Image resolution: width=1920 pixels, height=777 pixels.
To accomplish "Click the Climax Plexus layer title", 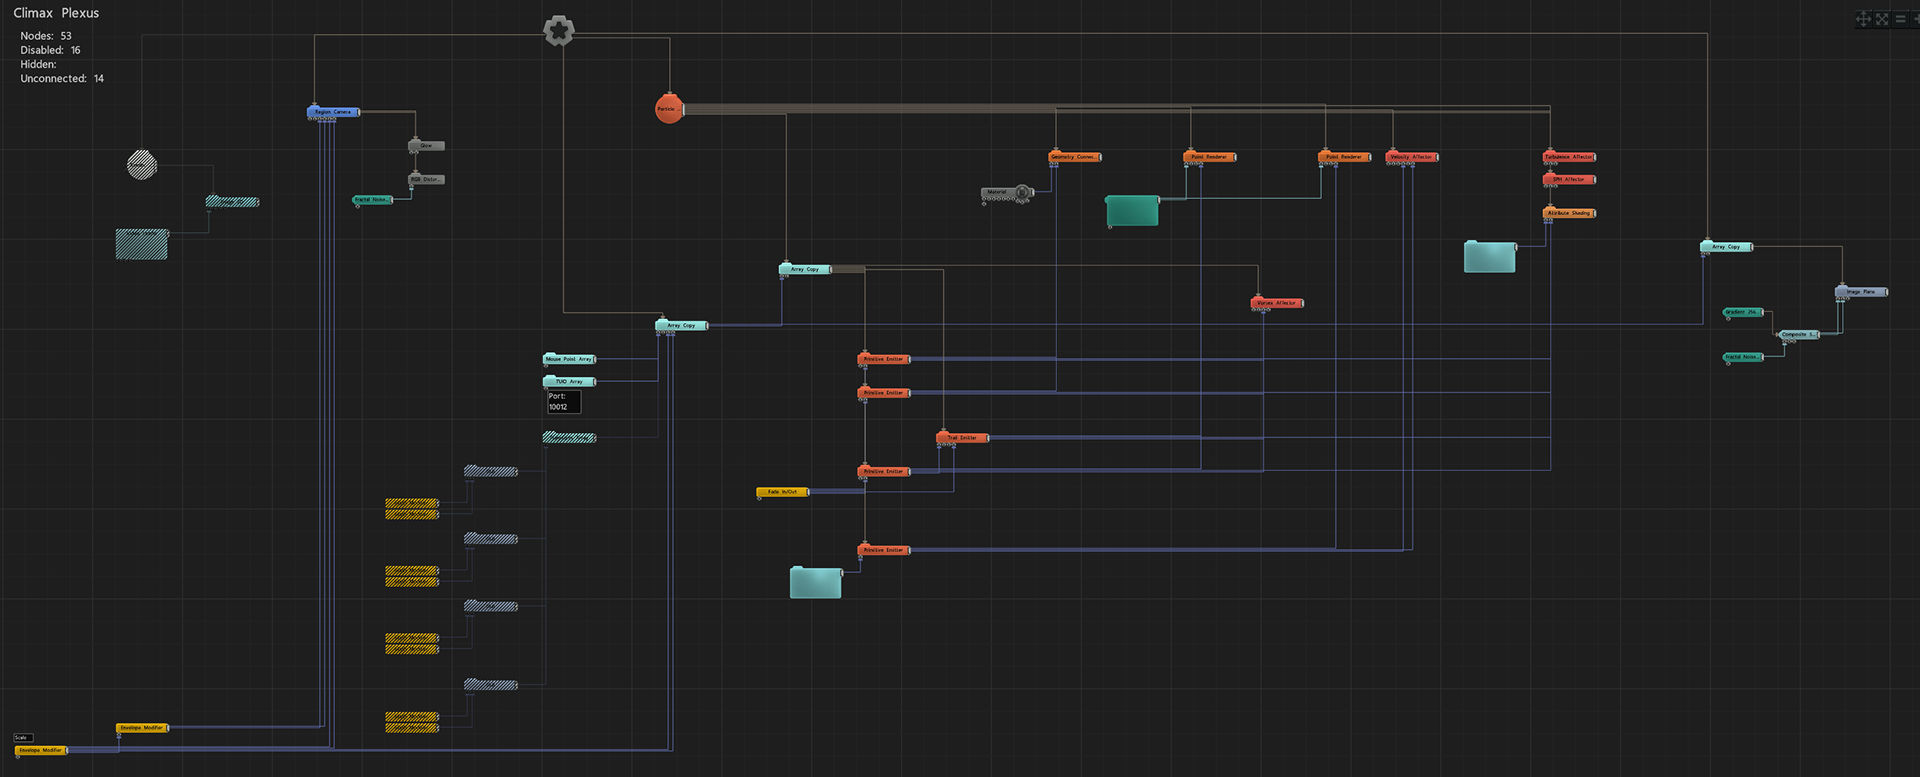I will coord(56,13).
